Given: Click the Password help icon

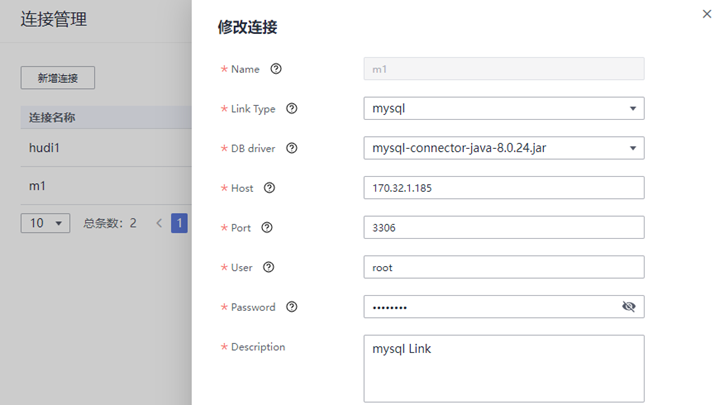Looking at the screenshot, I should click(291, 307).
